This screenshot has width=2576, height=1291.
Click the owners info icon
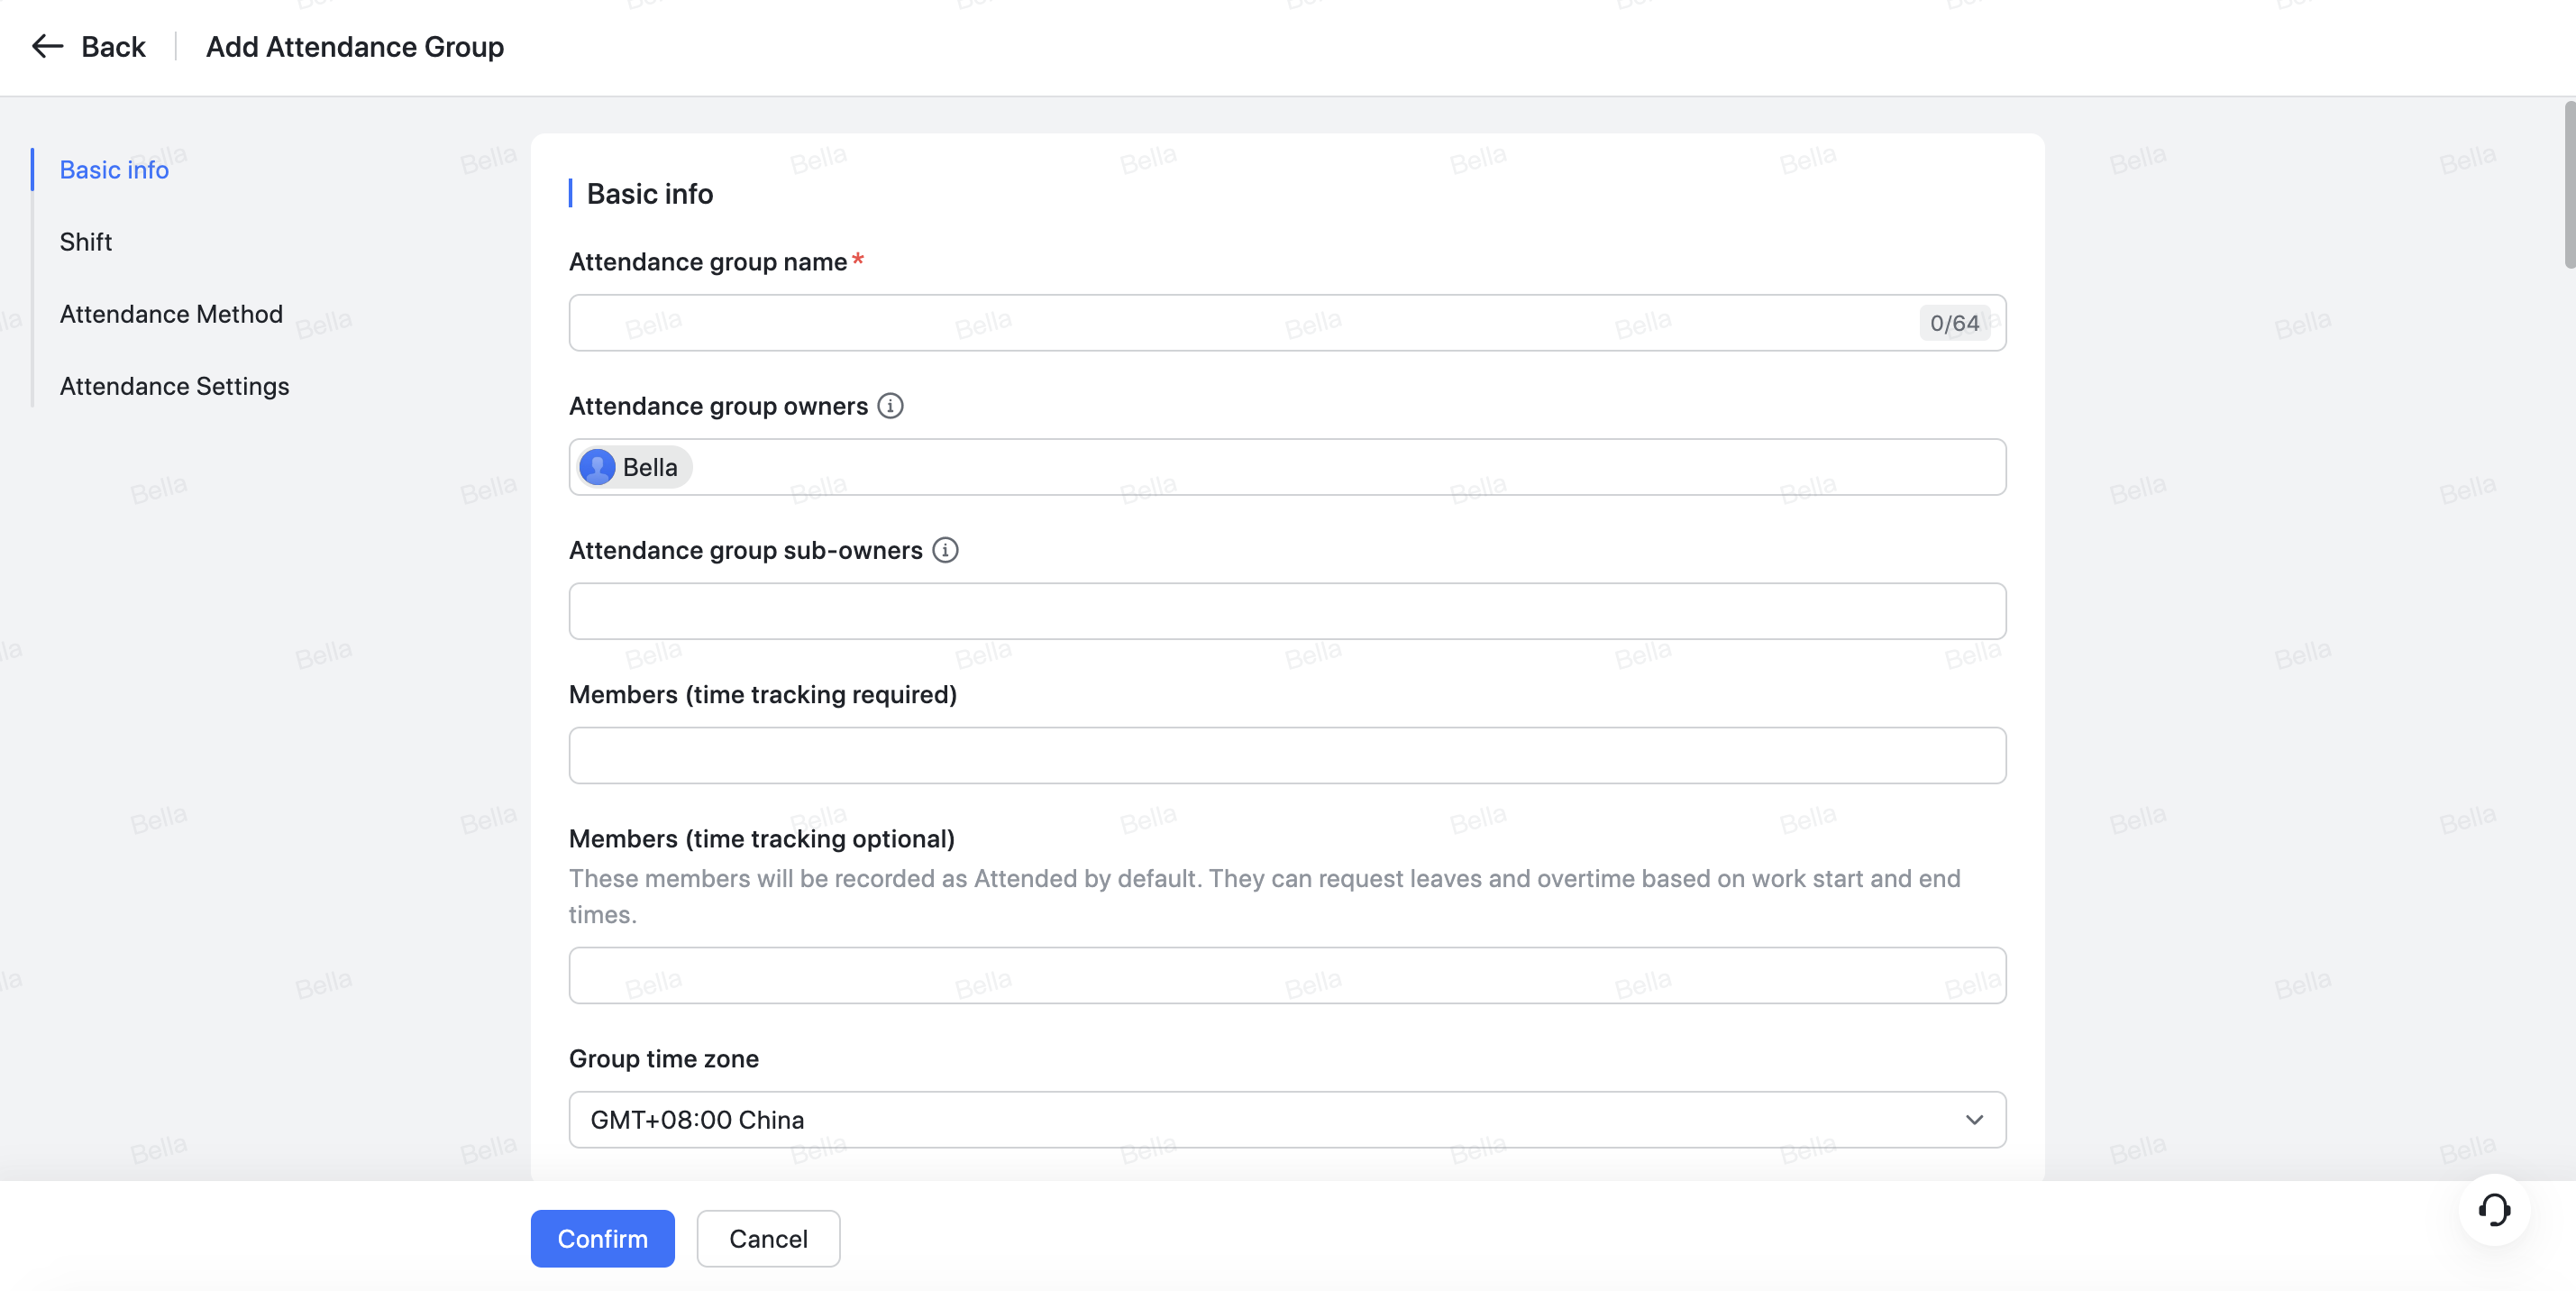pyautogui.click(x=890, y=406)
